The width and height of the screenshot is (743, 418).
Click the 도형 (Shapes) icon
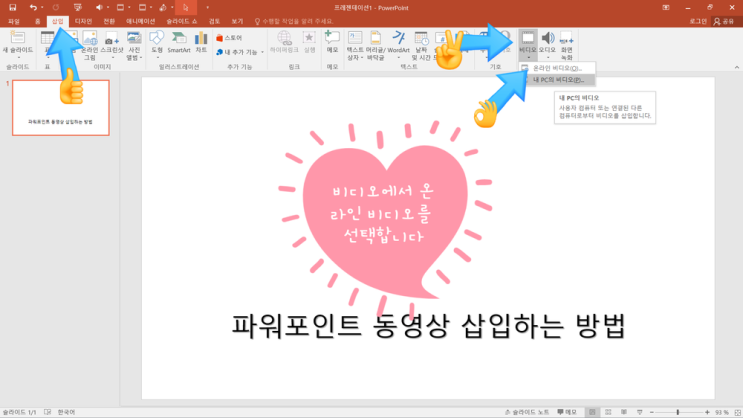pos(156,38)
